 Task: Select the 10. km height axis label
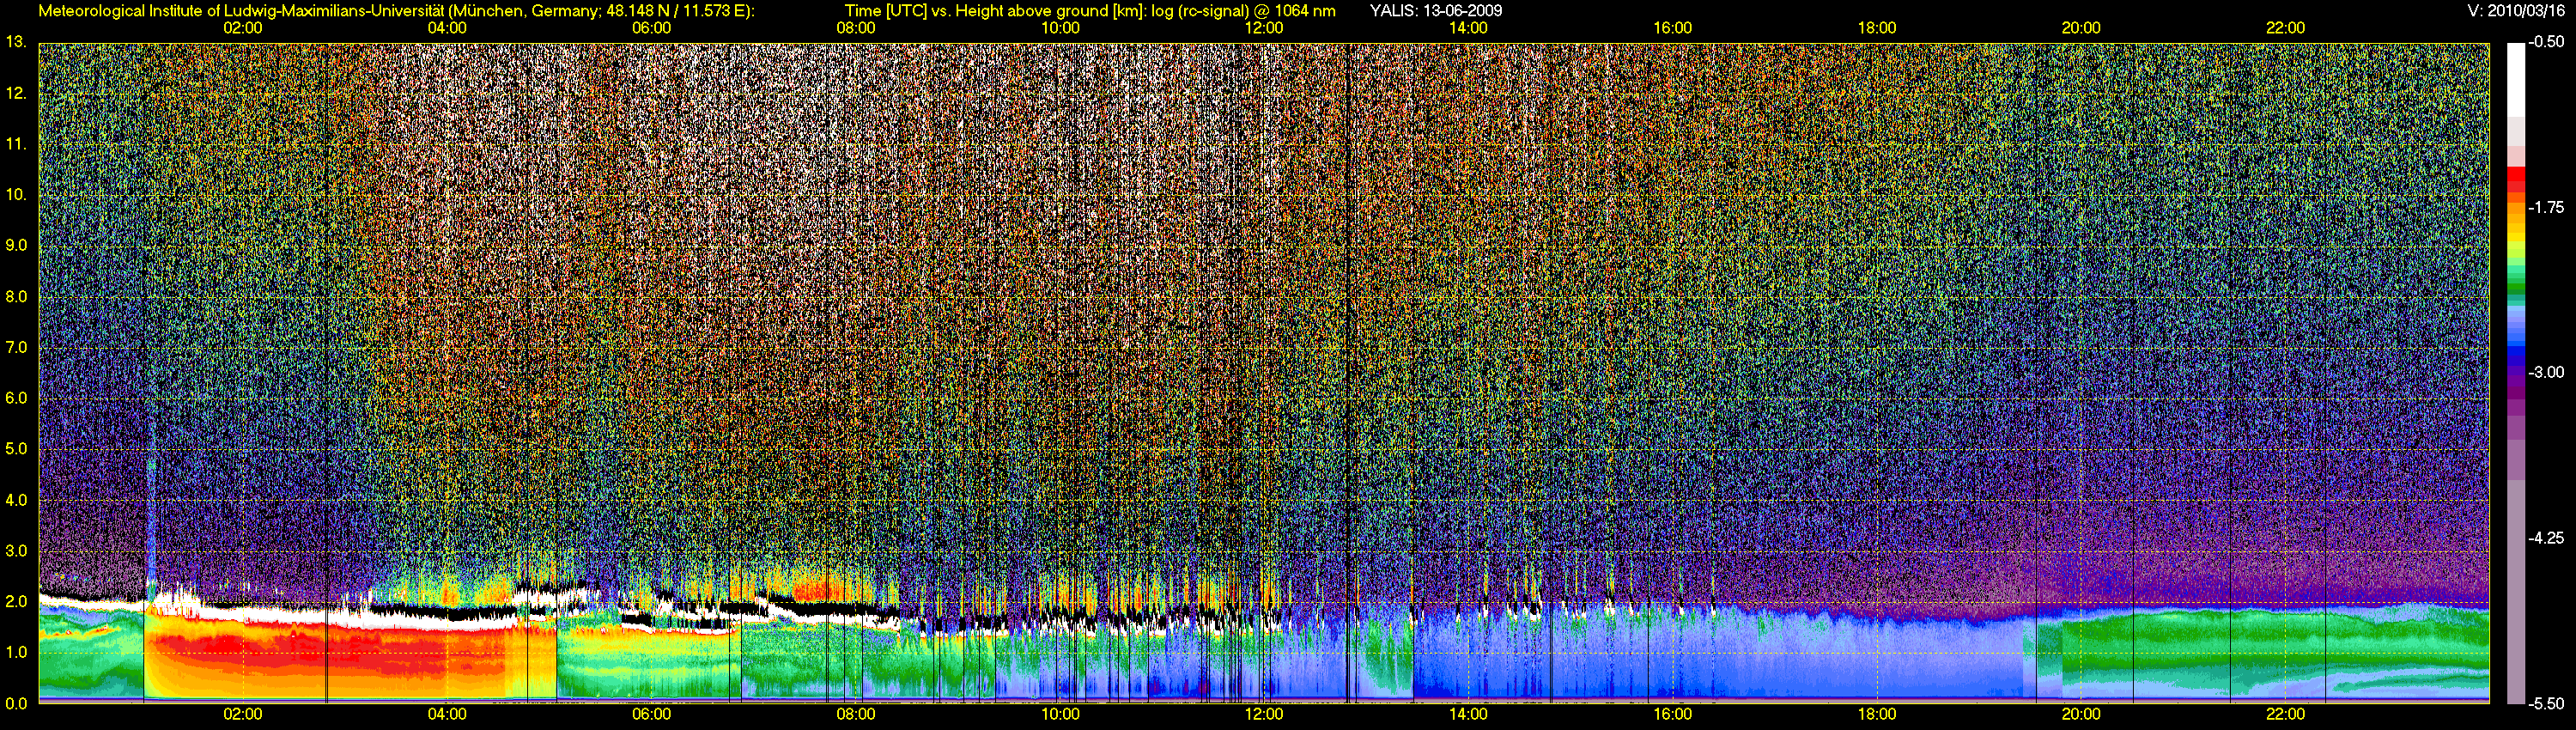(16, 195)
